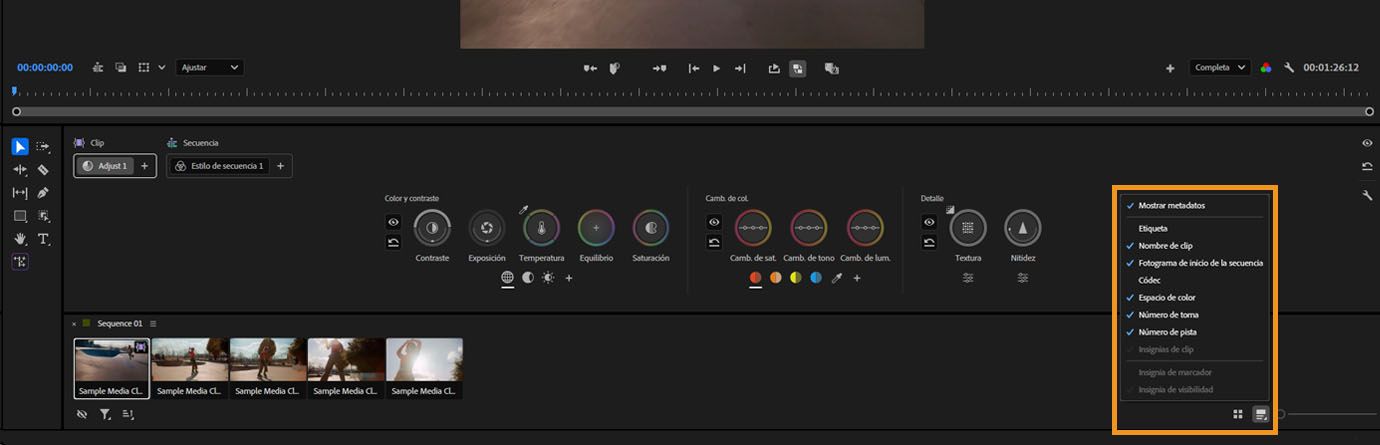Image resolution: width=1380 pixels, height=445 pixels.
Task: Click the Equilibrio color wheel
Action: pyautogui.click(x=596, y=228)
